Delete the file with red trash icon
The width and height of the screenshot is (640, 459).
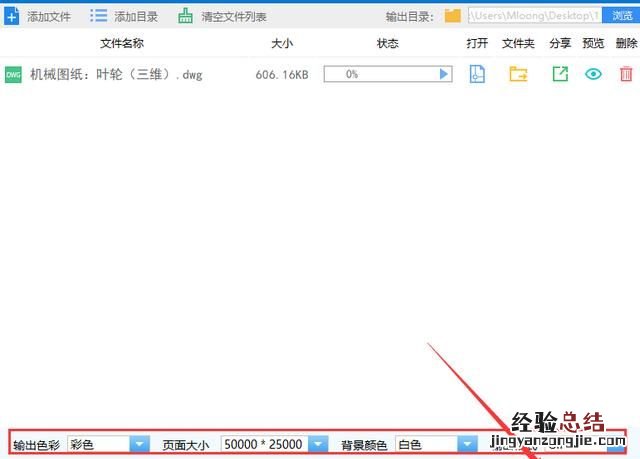click(x=626, y=74)
